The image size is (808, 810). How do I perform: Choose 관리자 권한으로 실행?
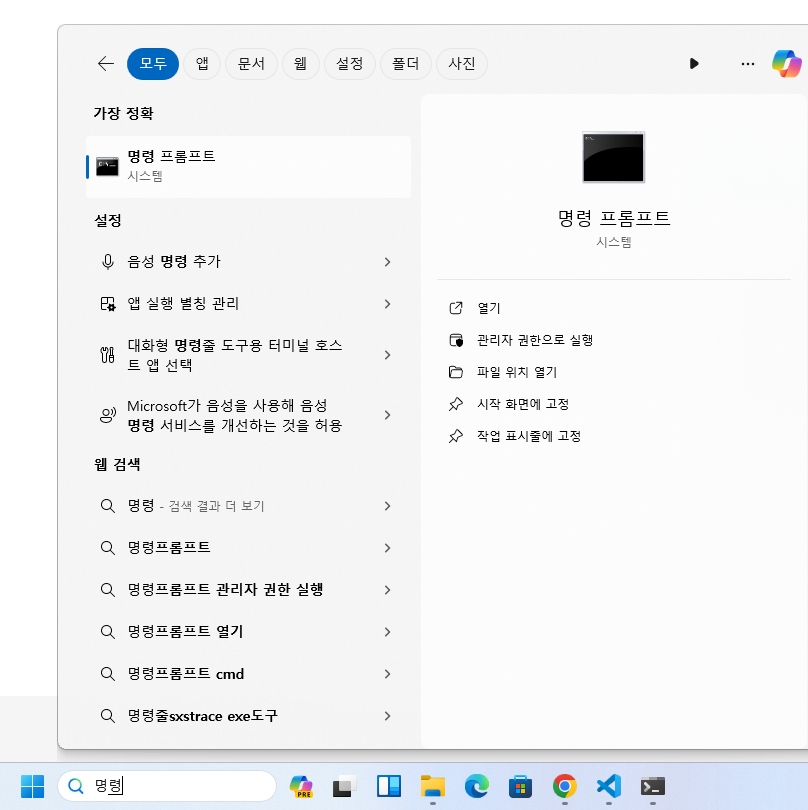click(x=535, y=340)
